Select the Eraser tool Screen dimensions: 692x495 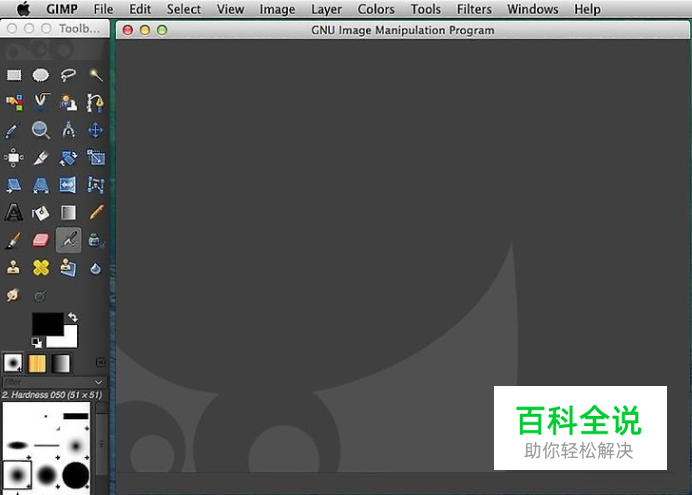coord(41,240)
